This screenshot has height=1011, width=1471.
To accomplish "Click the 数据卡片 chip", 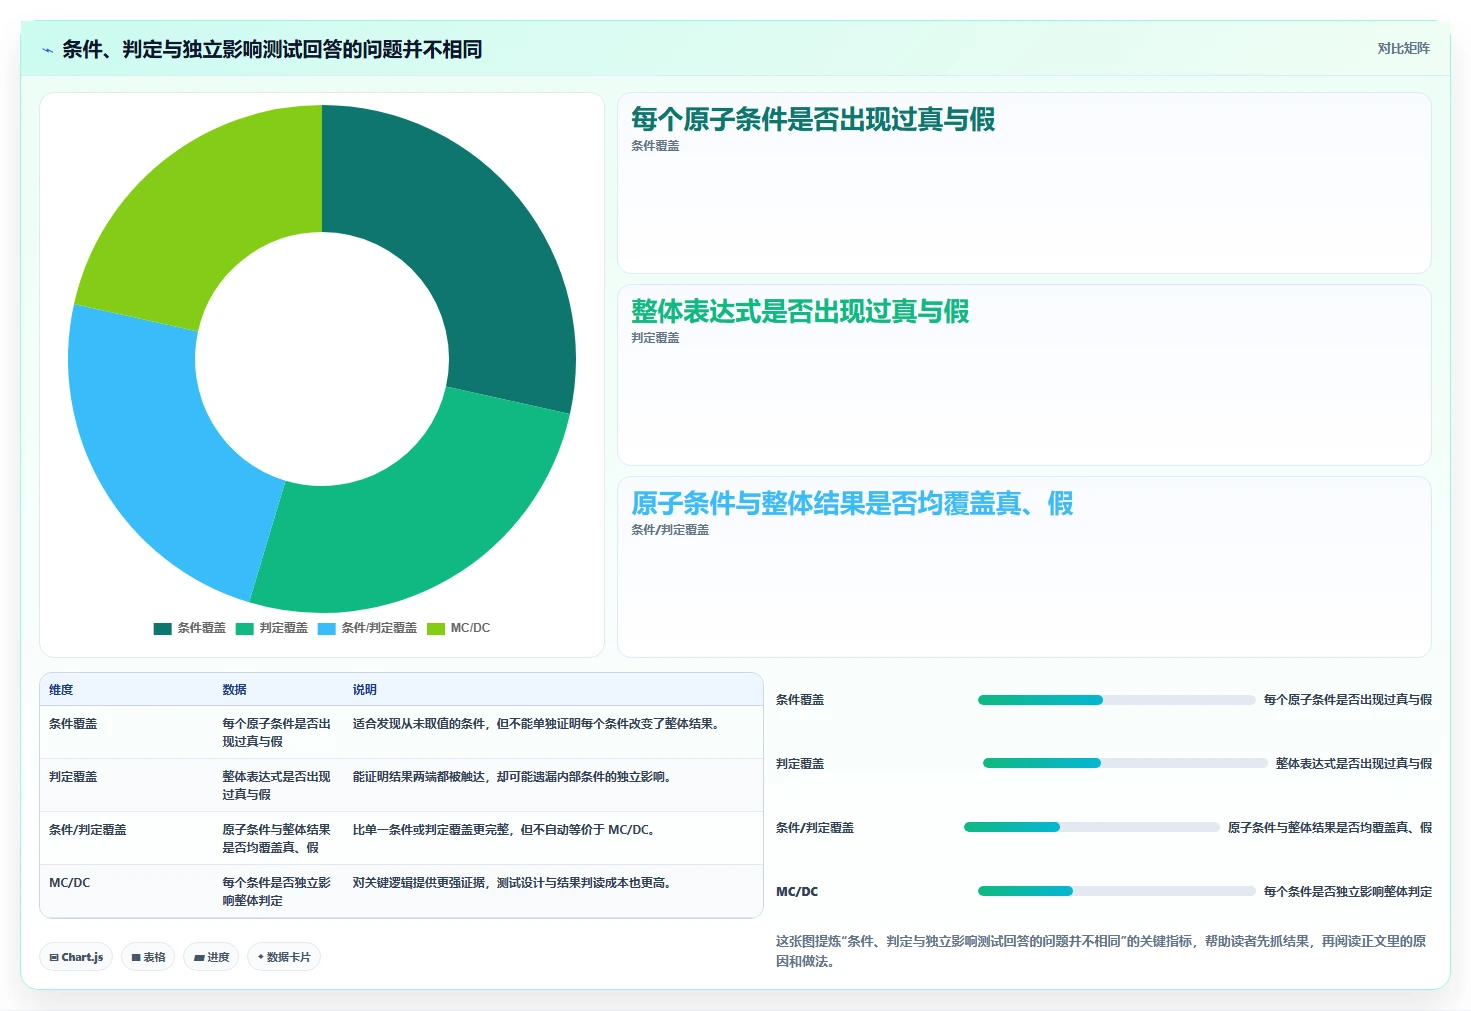I will [284, 957].
